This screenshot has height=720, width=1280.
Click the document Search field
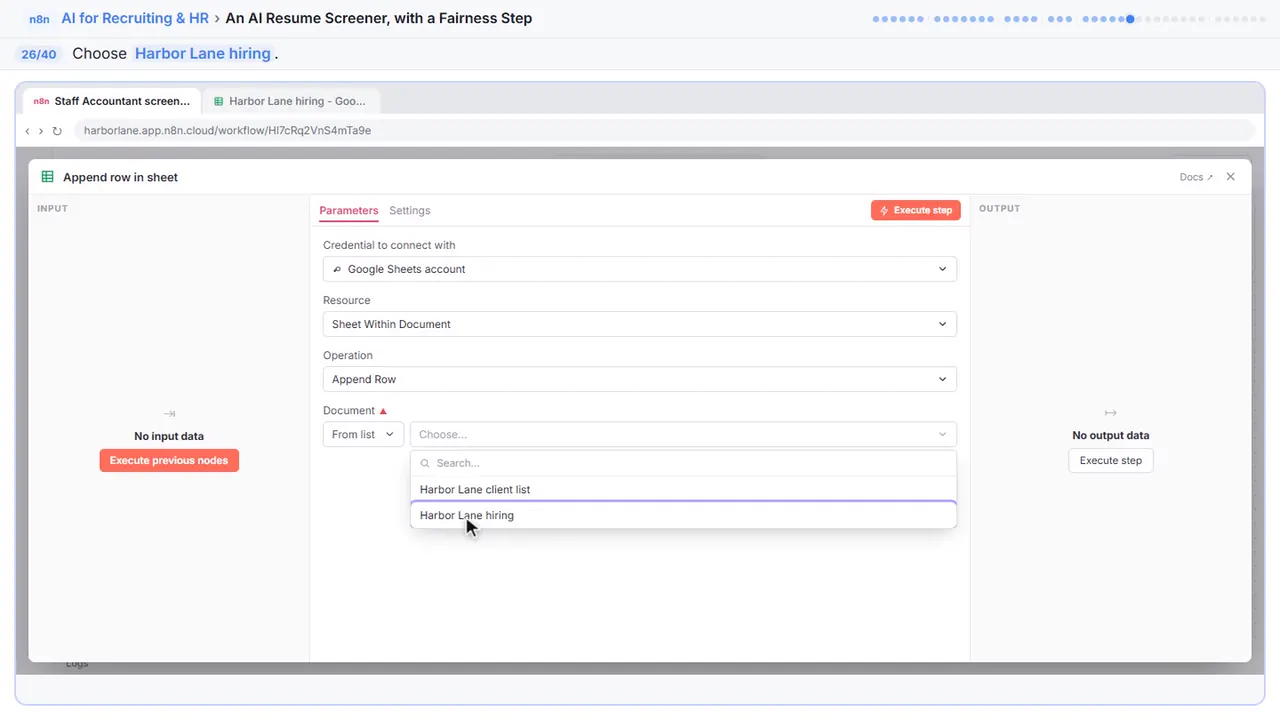(683, 463)
